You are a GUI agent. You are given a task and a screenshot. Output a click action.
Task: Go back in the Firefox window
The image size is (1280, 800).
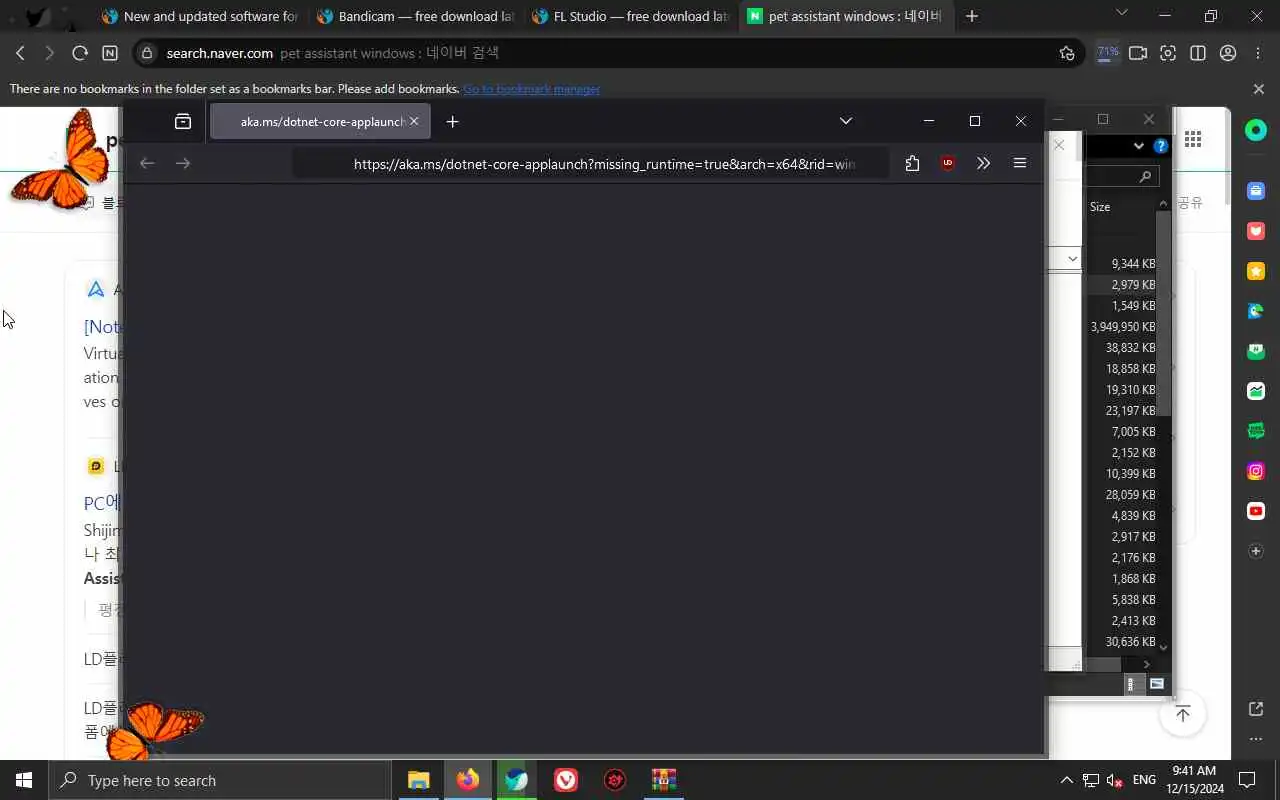(x=147, y=163)
